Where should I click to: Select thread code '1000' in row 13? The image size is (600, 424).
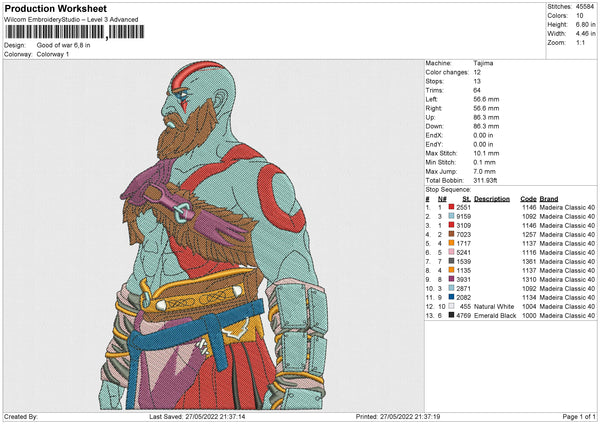[x=529, y=316]
